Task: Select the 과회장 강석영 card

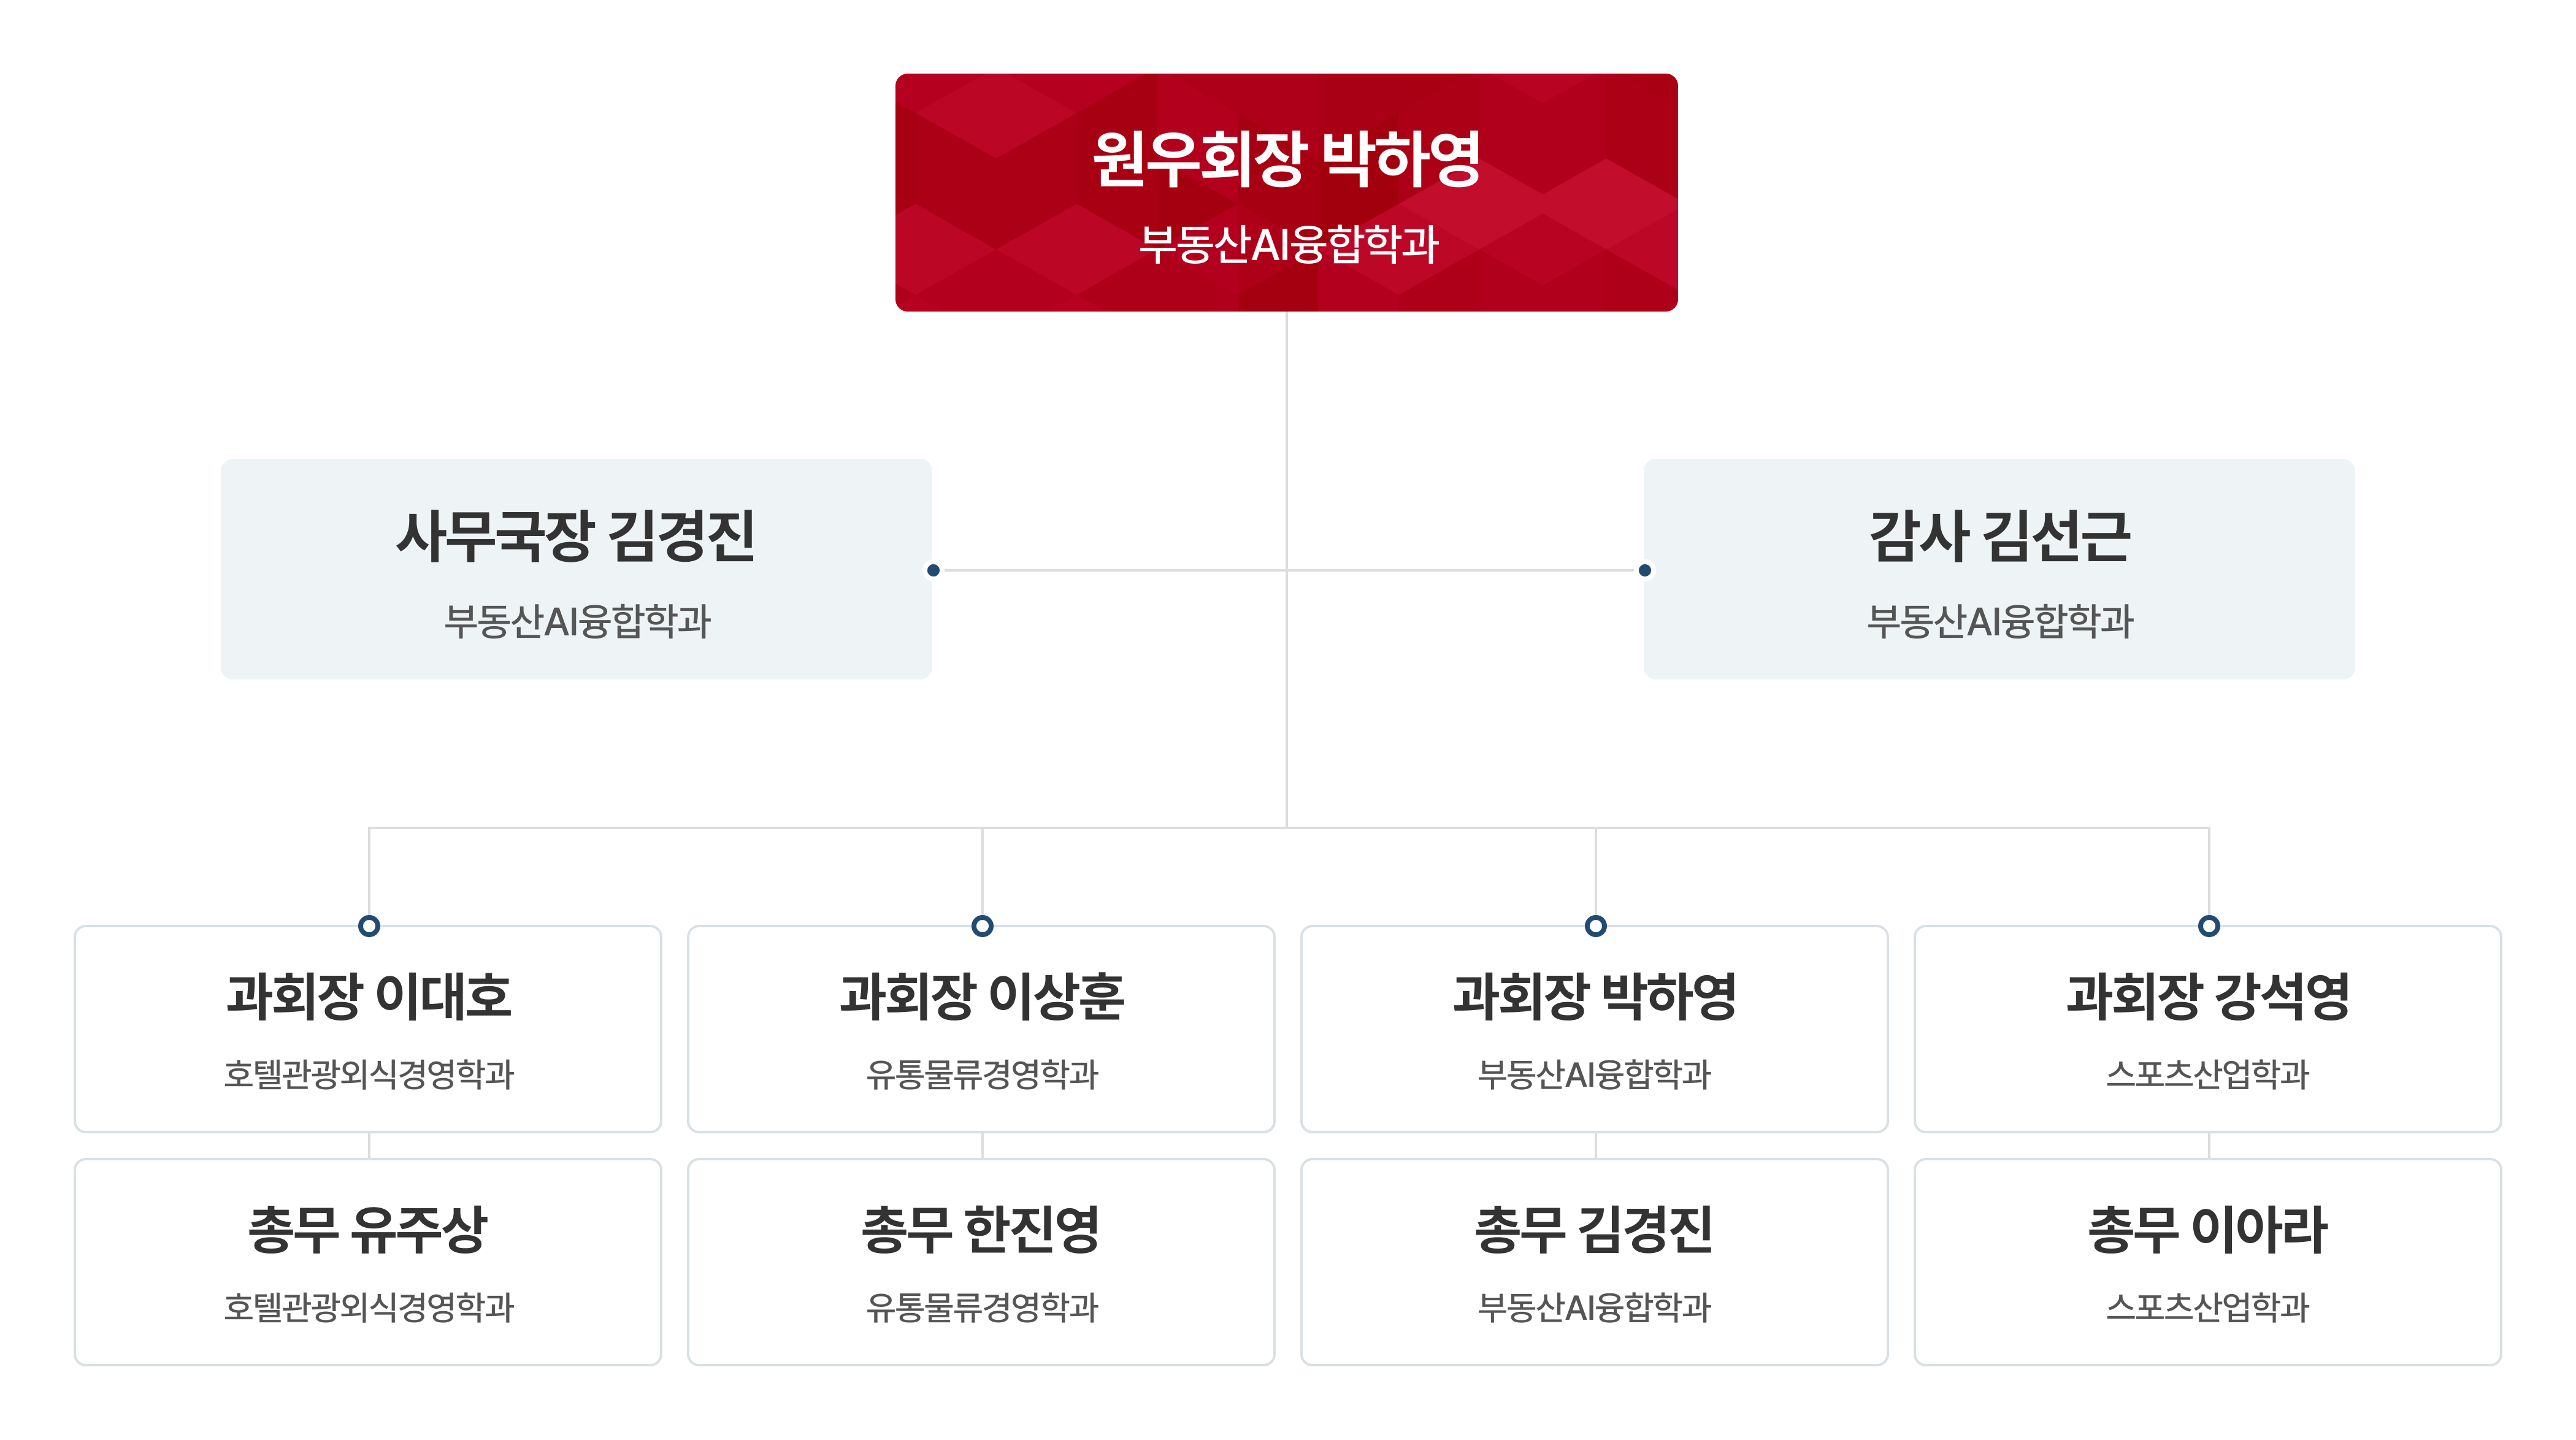Action: pos(2207,1029)
